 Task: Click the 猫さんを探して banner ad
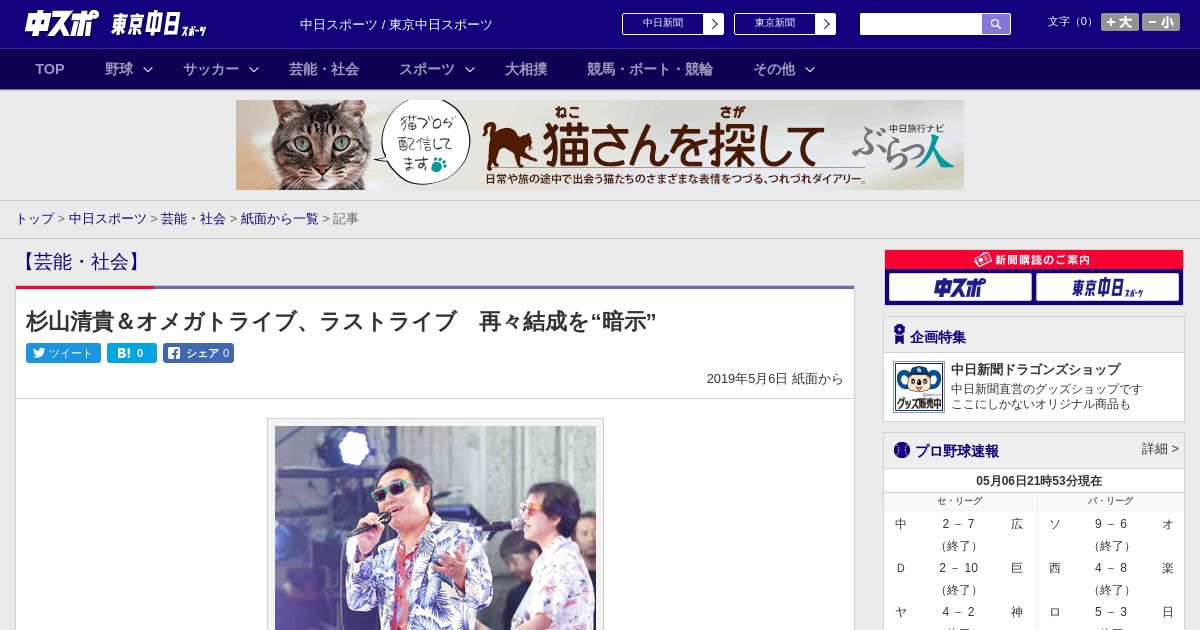[600, 145]
